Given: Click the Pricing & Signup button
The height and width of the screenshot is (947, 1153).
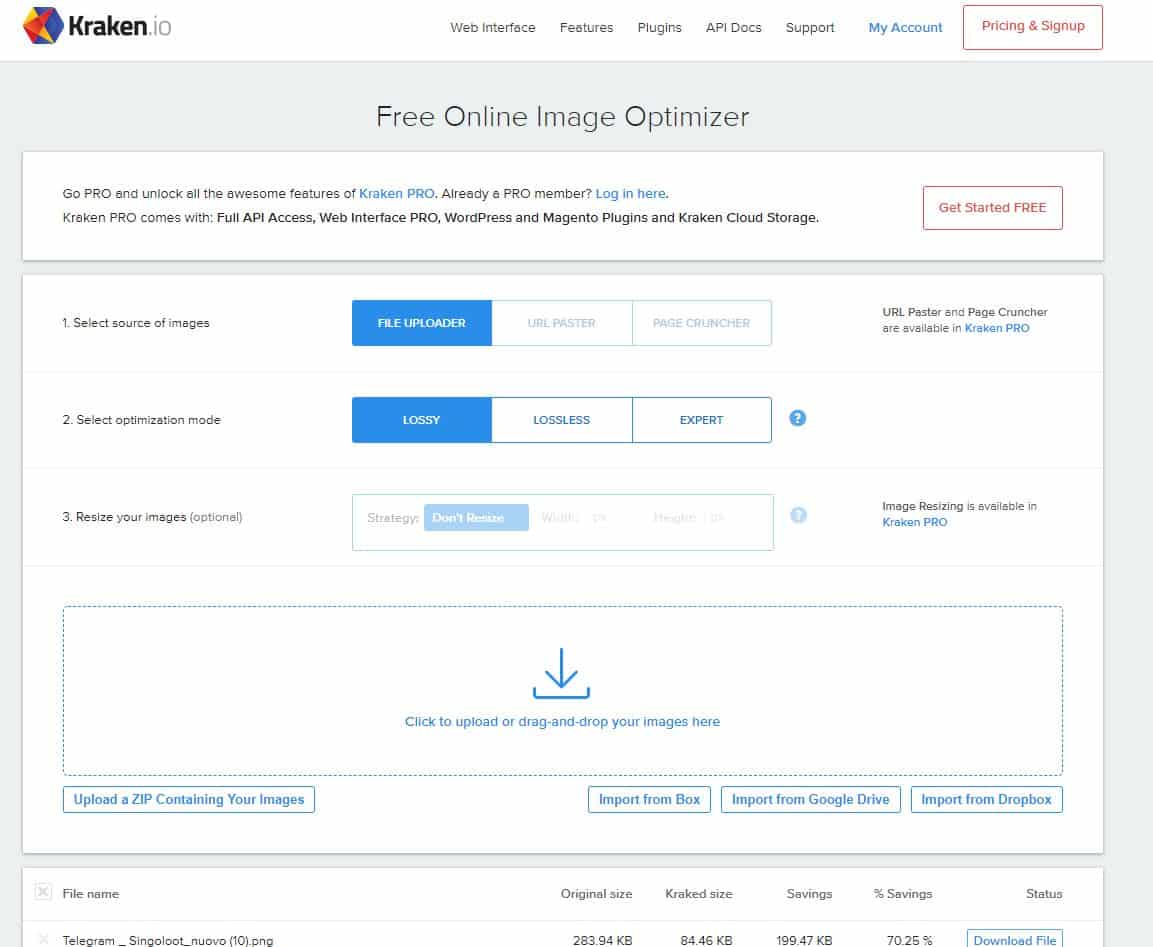Looking at the screenshot, I should pyautogui.click(x=1032, y=27).
